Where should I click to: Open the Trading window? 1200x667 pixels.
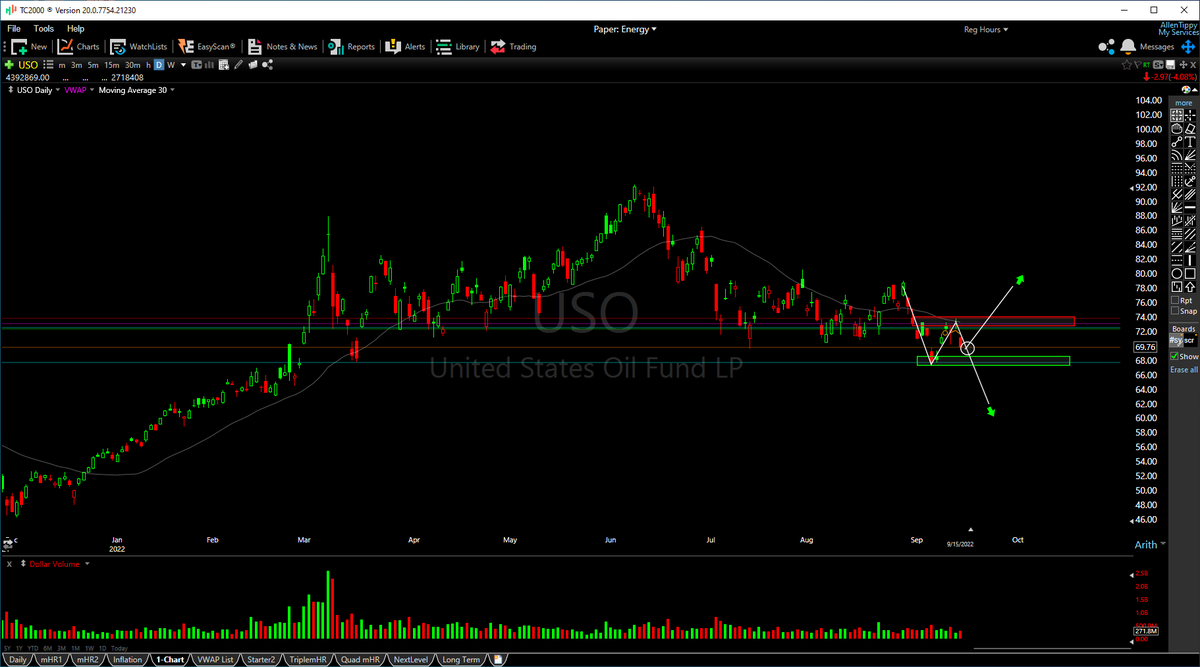514,46
